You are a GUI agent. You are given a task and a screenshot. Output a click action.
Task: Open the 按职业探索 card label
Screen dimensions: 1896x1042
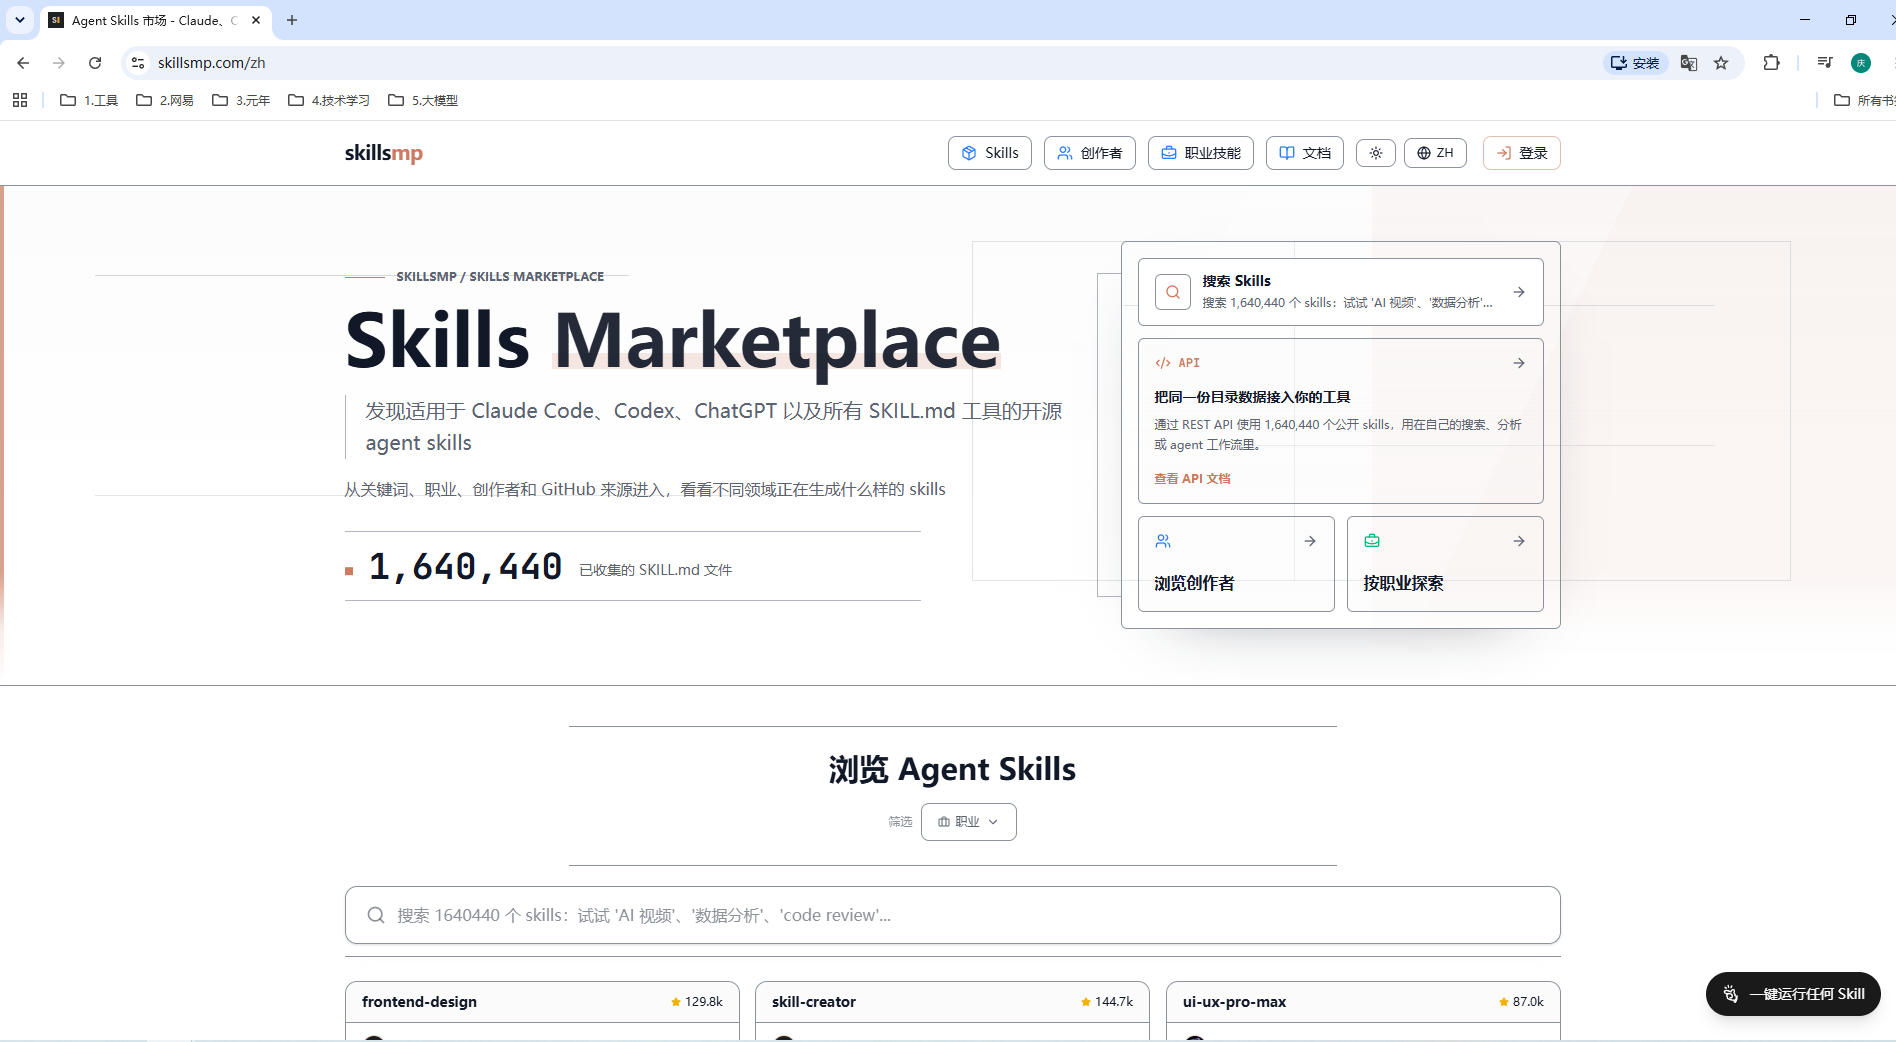tap(1403, 583)
